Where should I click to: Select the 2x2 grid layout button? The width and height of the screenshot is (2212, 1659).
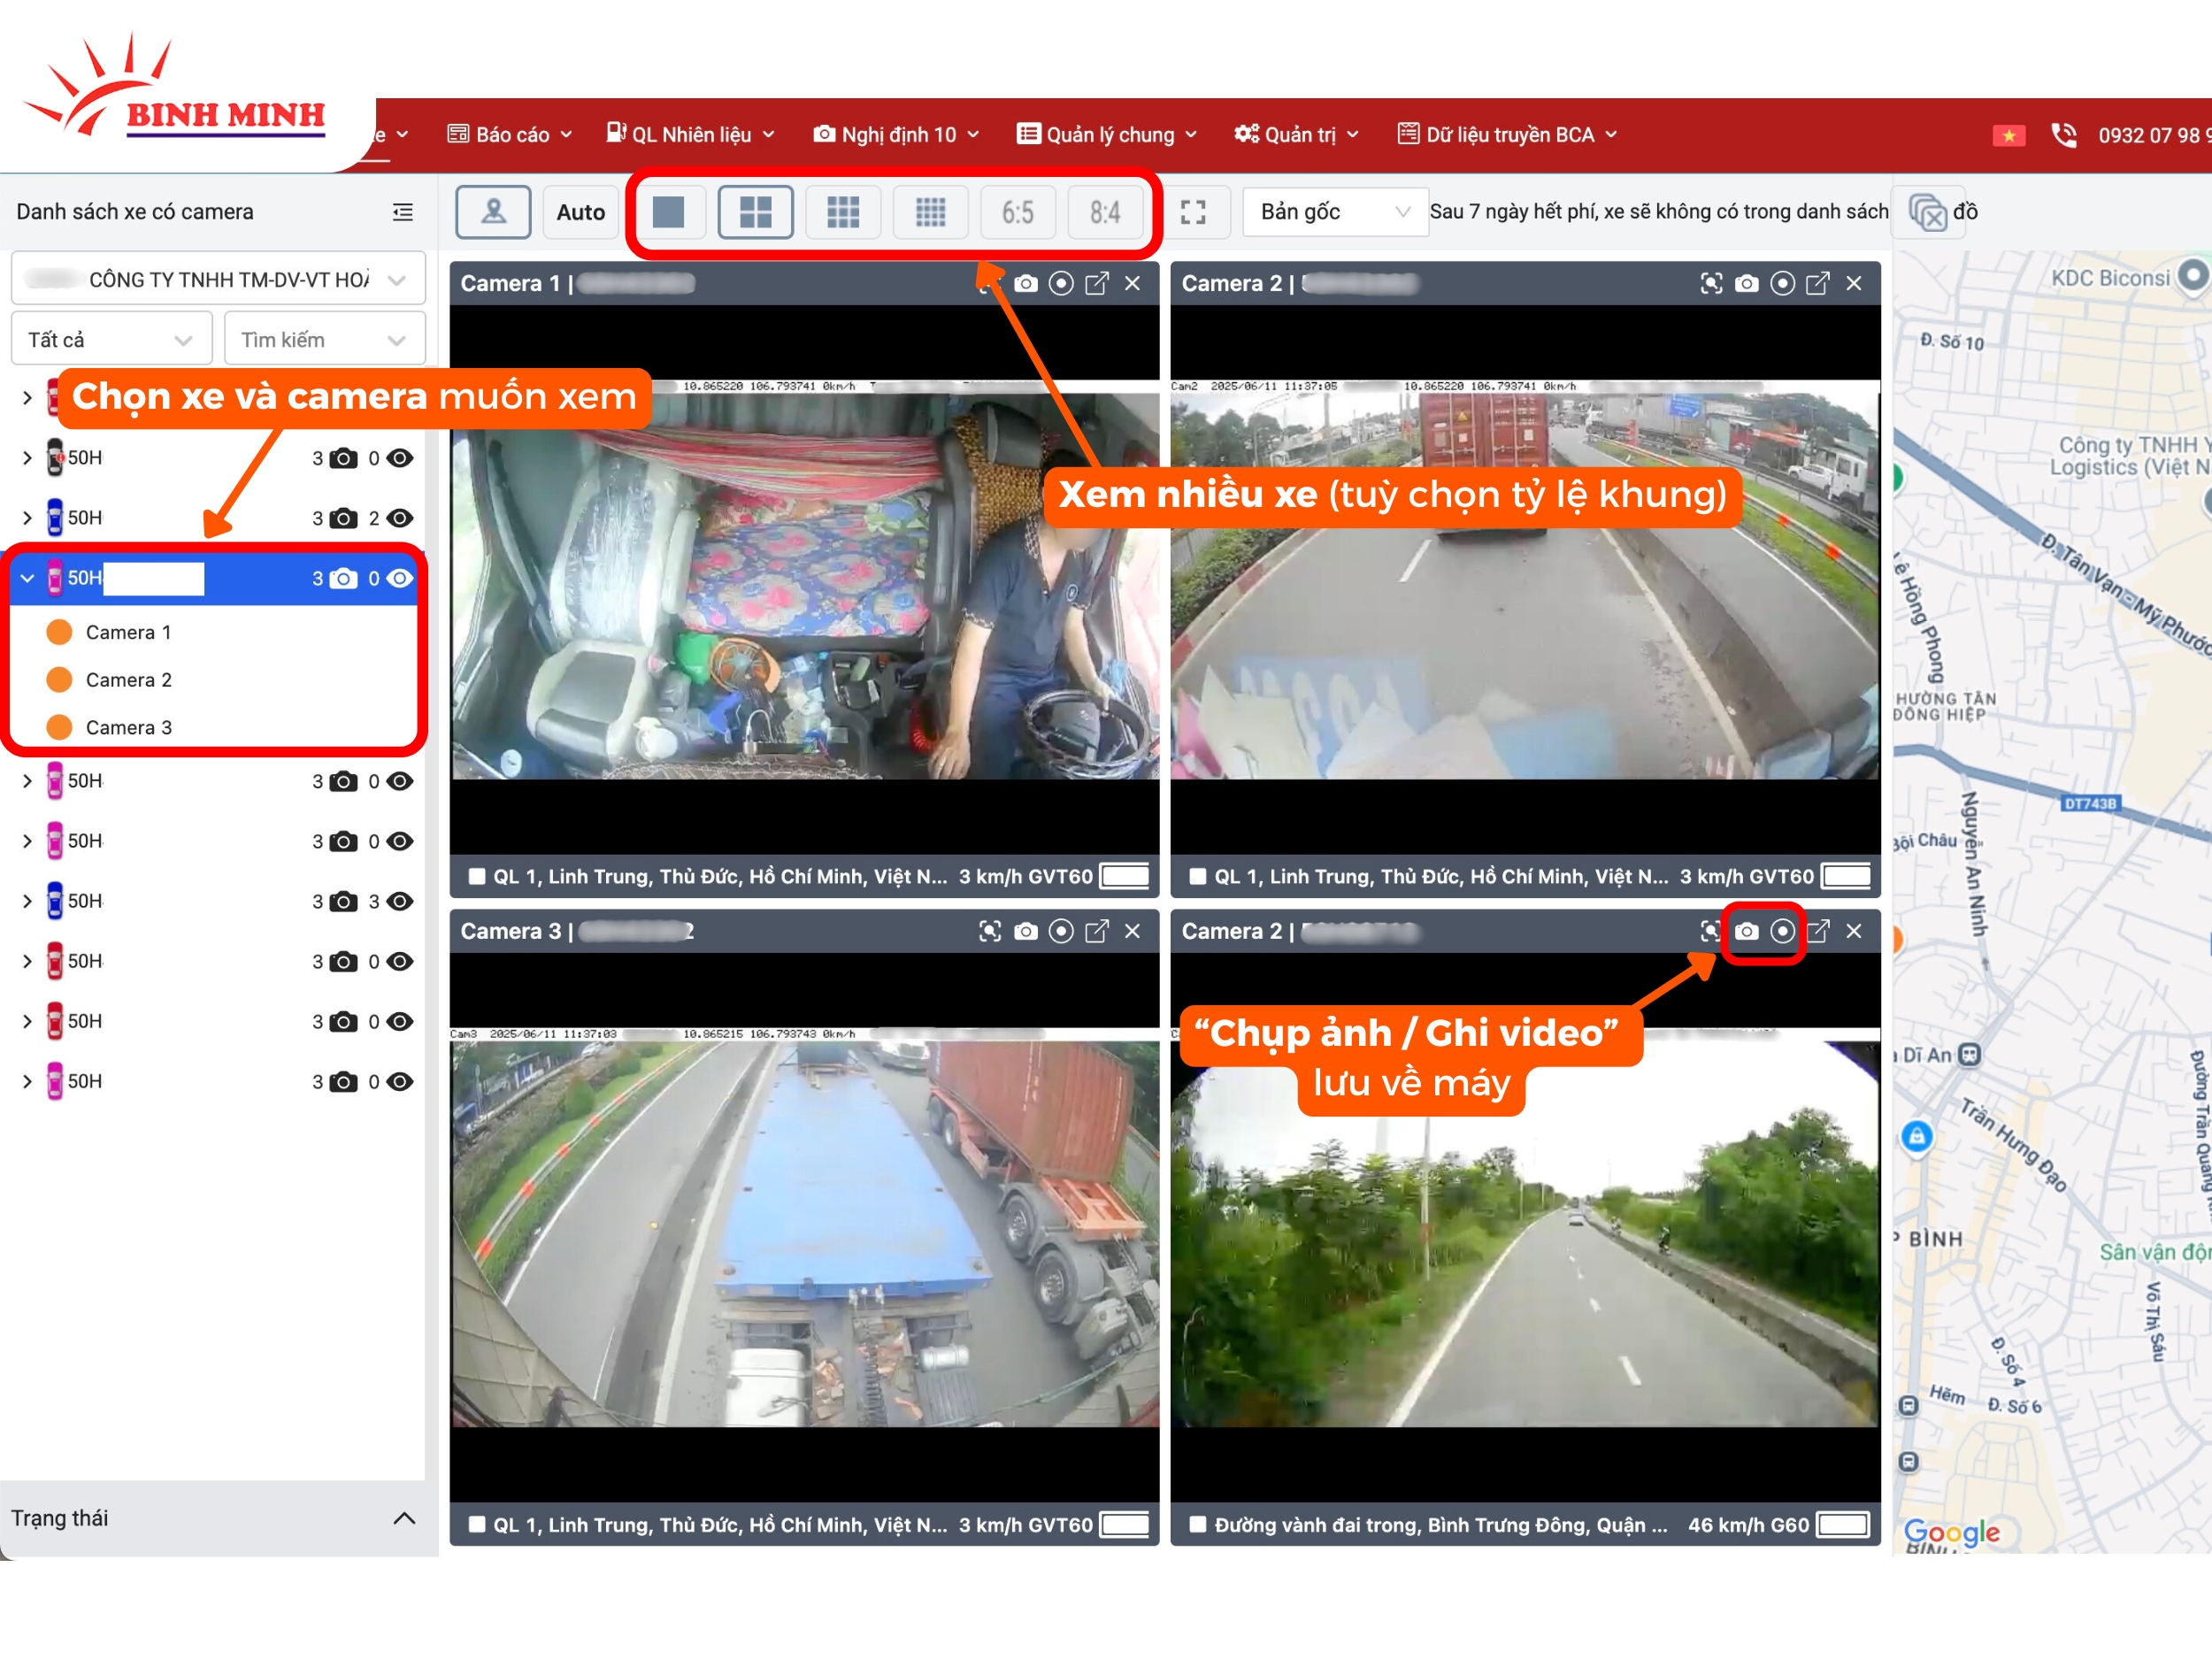[x=755, y=212]
